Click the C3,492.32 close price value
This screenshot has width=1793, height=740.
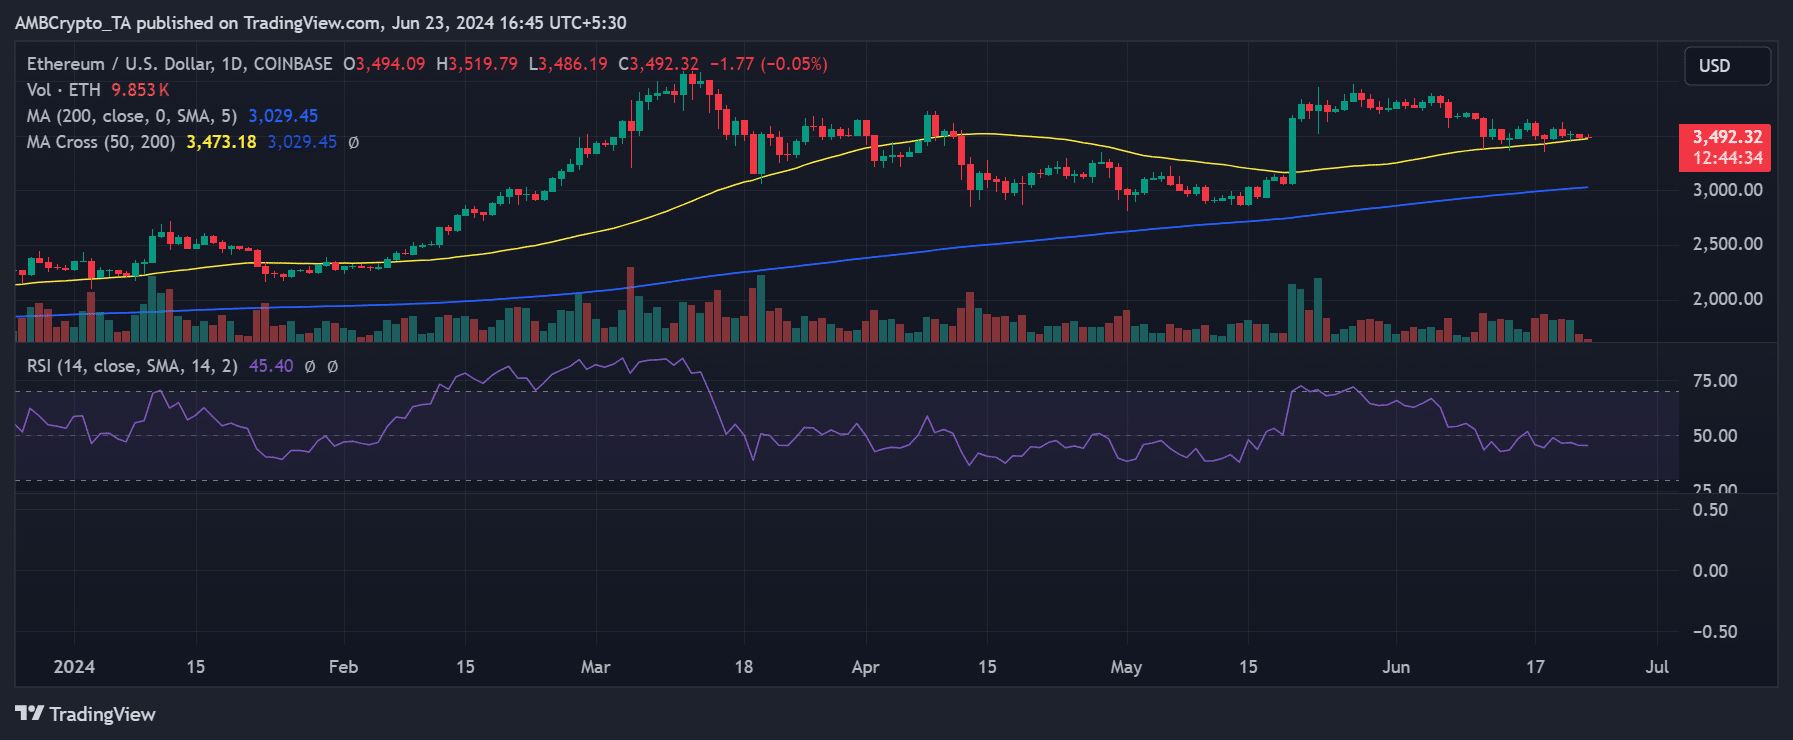click(x=658, y=64)
